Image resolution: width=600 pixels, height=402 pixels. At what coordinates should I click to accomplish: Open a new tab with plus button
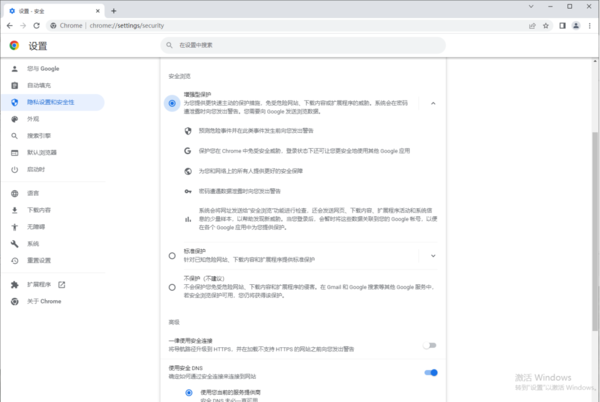pos(85,8)
